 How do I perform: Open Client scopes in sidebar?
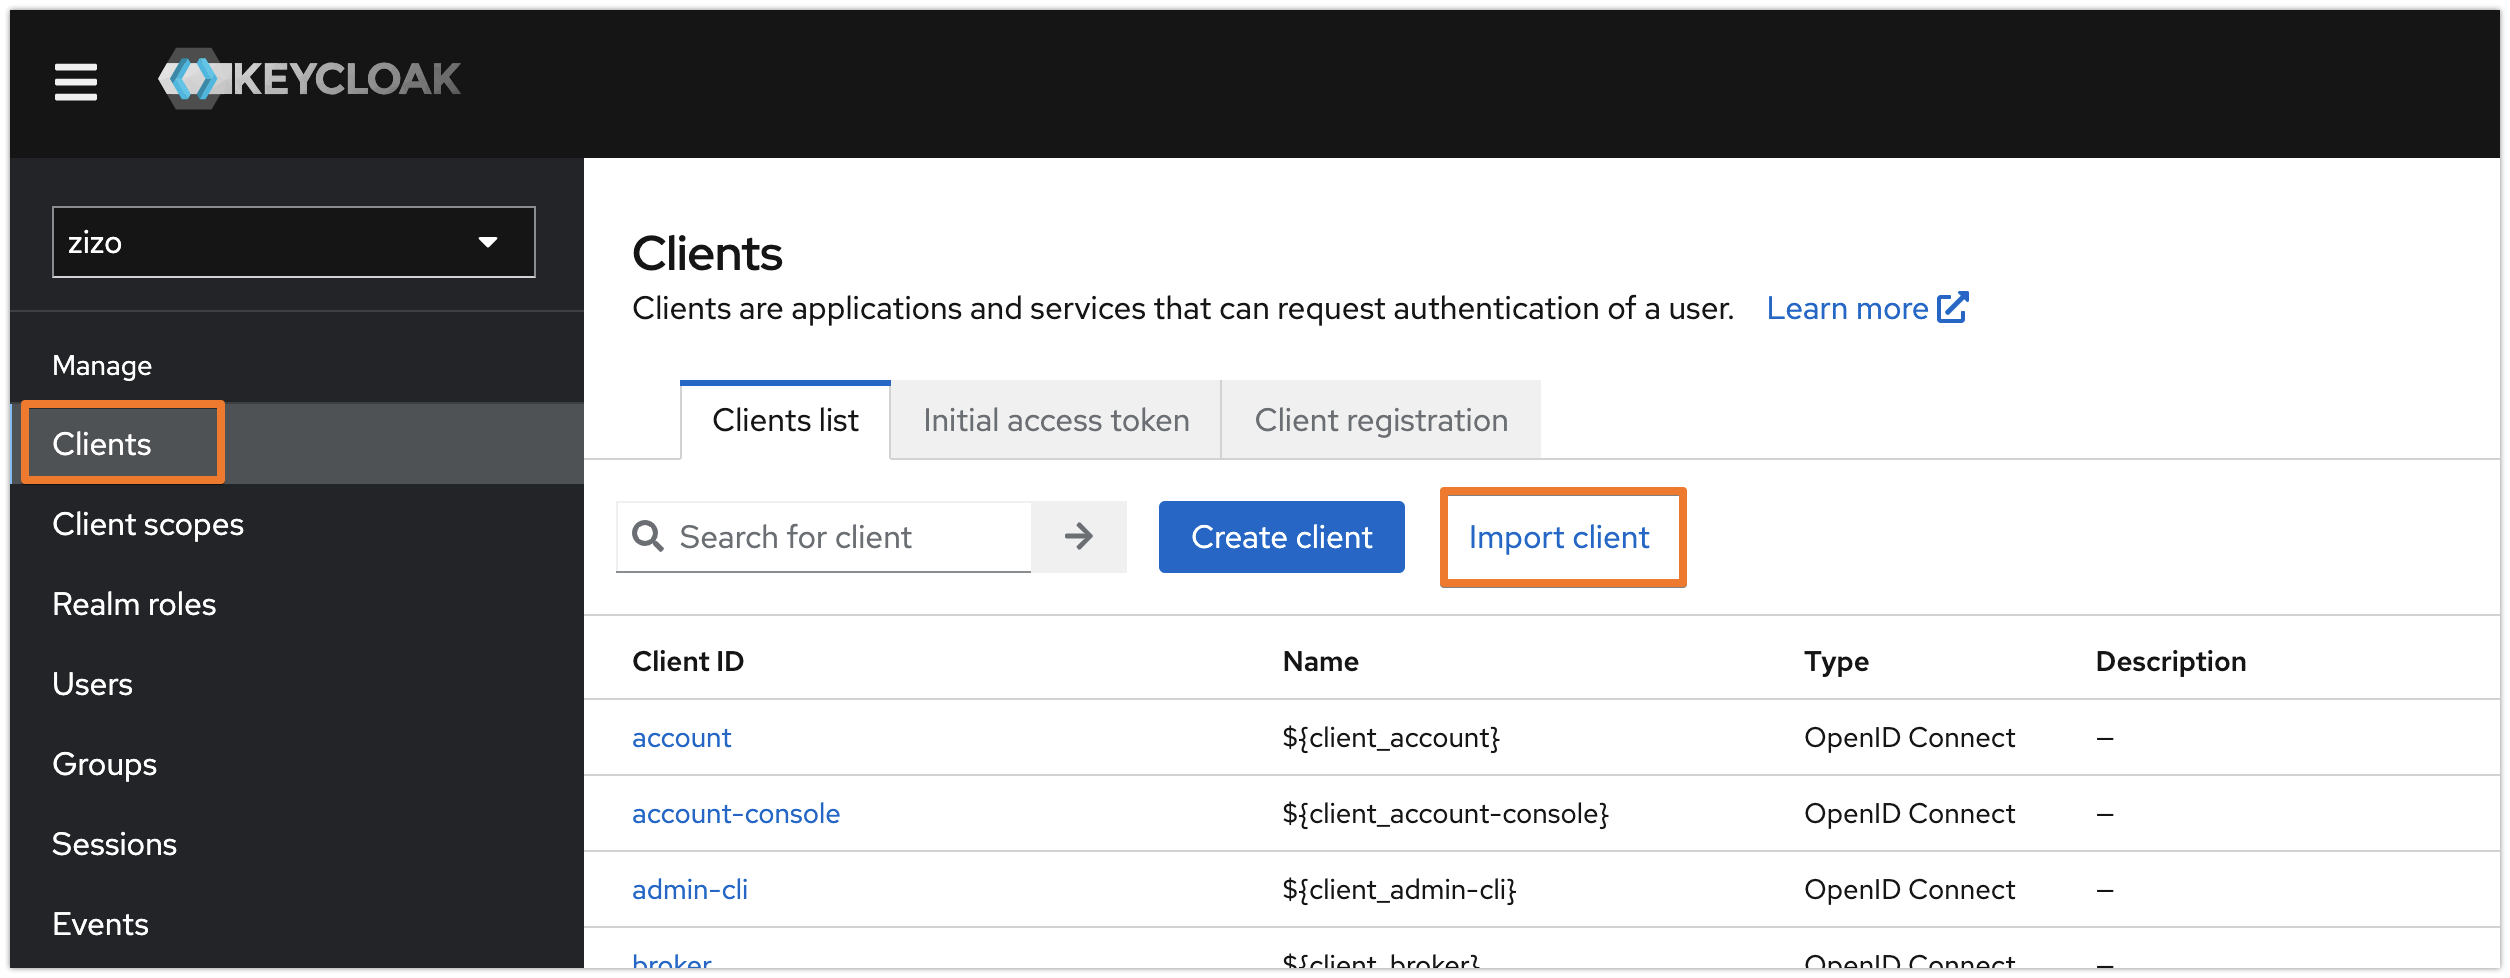148,524
